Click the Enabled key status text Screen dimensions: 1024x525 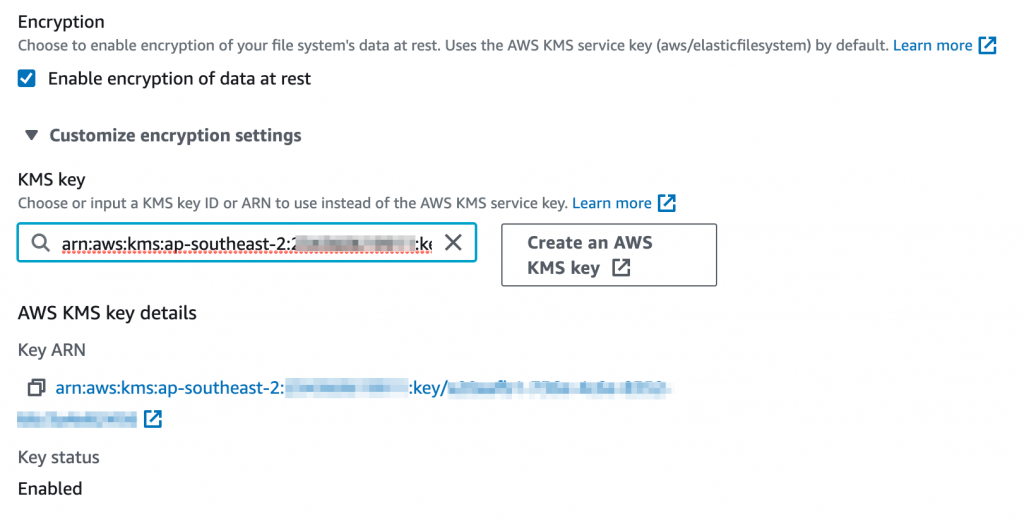tap(50, 488)
